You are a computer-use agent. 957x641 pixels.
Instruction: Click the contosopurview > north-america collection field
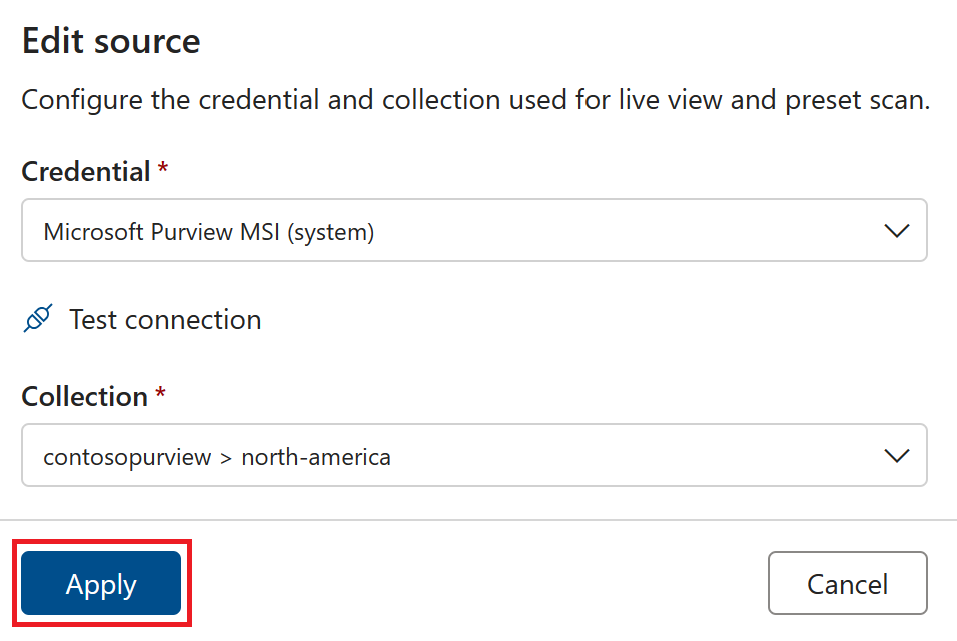pos(474,455)
